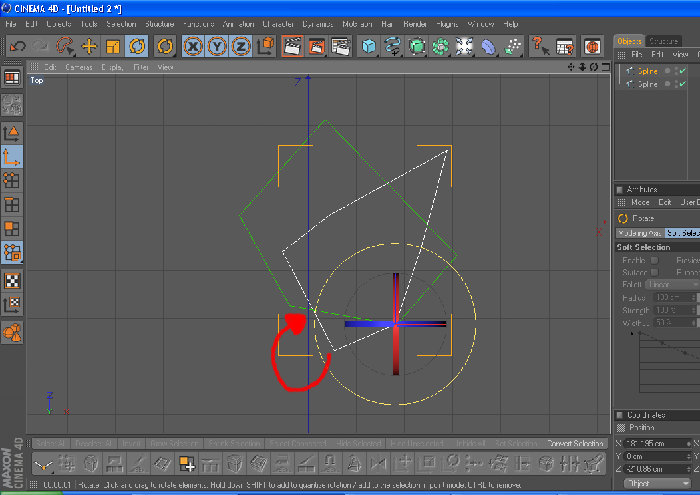700x495 pixels.
Task: Click the Radius field stepper arrows
Action: tap(693, 297)
